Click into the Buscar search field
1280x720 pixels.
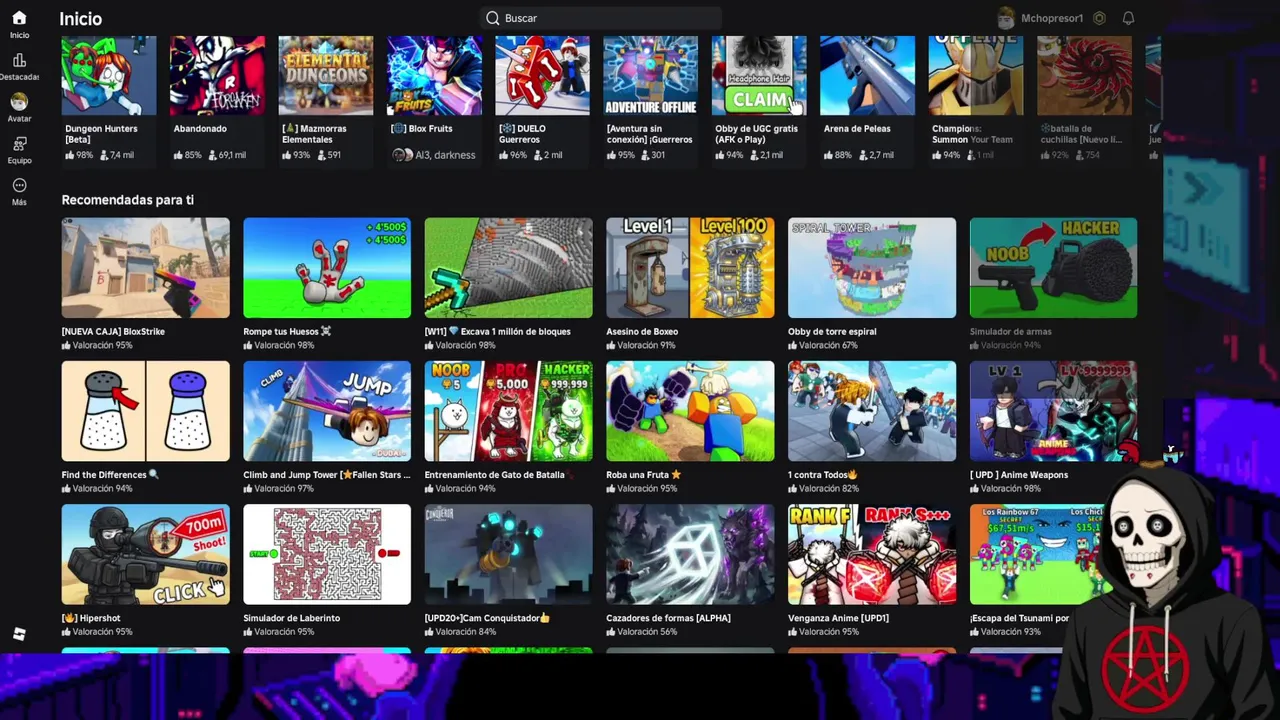tap(601, 18)
